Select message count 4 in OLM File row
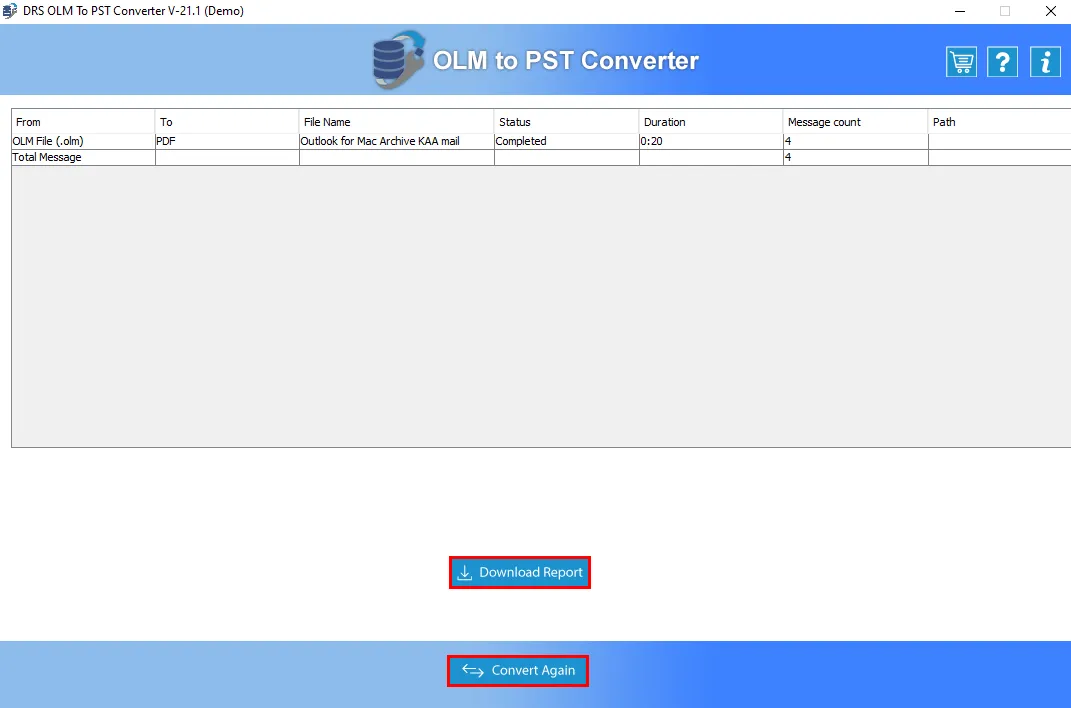Screen dimensions: 1071x708 (855, 141)
